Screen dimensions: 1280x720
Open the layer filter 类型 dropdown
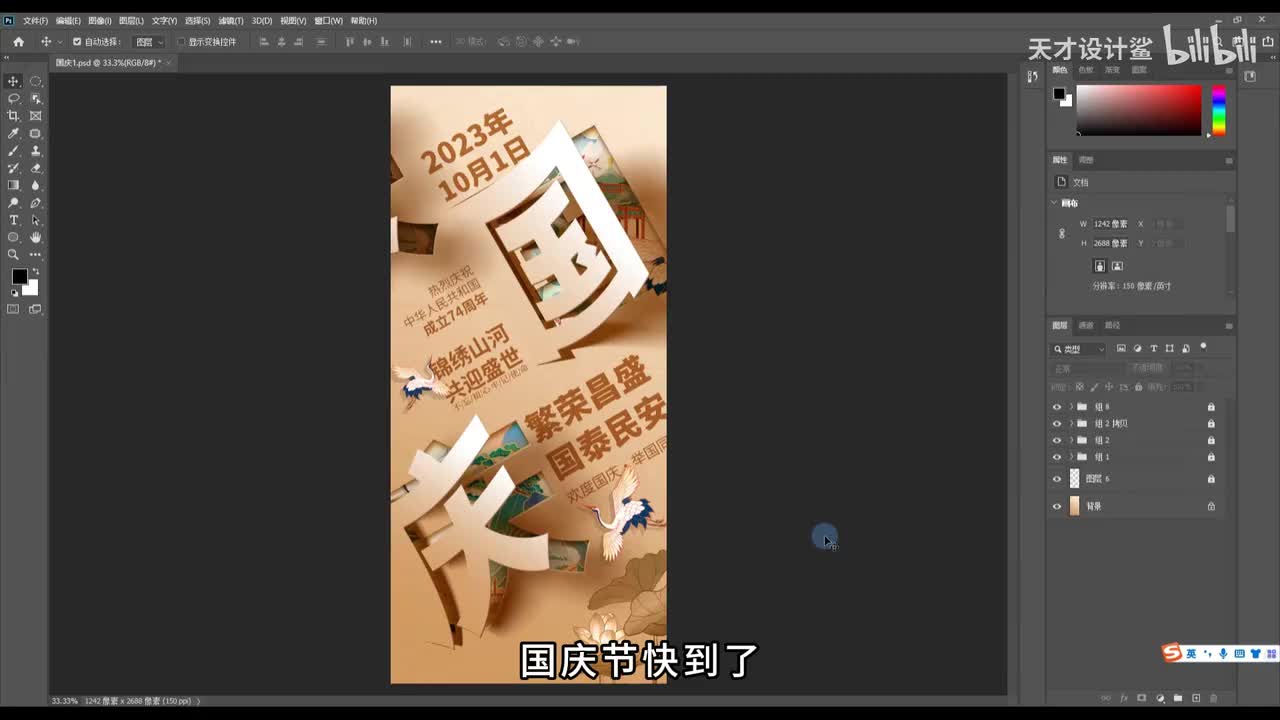(x=1079, y=349)
